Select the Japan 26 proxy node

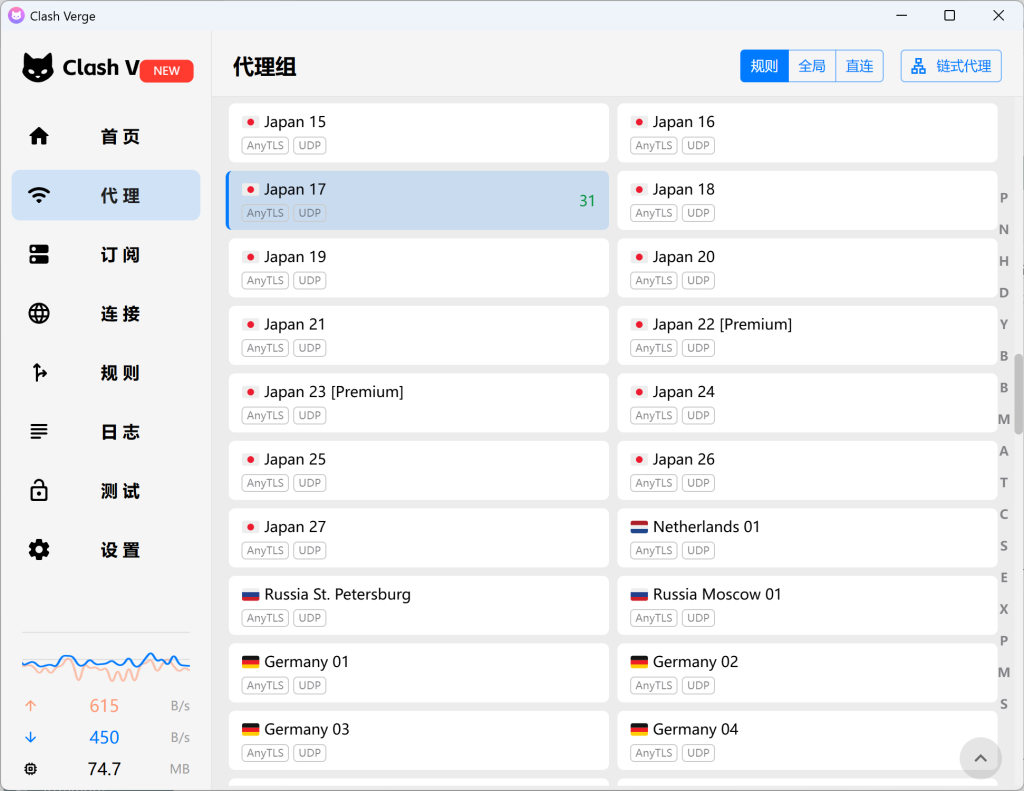[807, 470]
